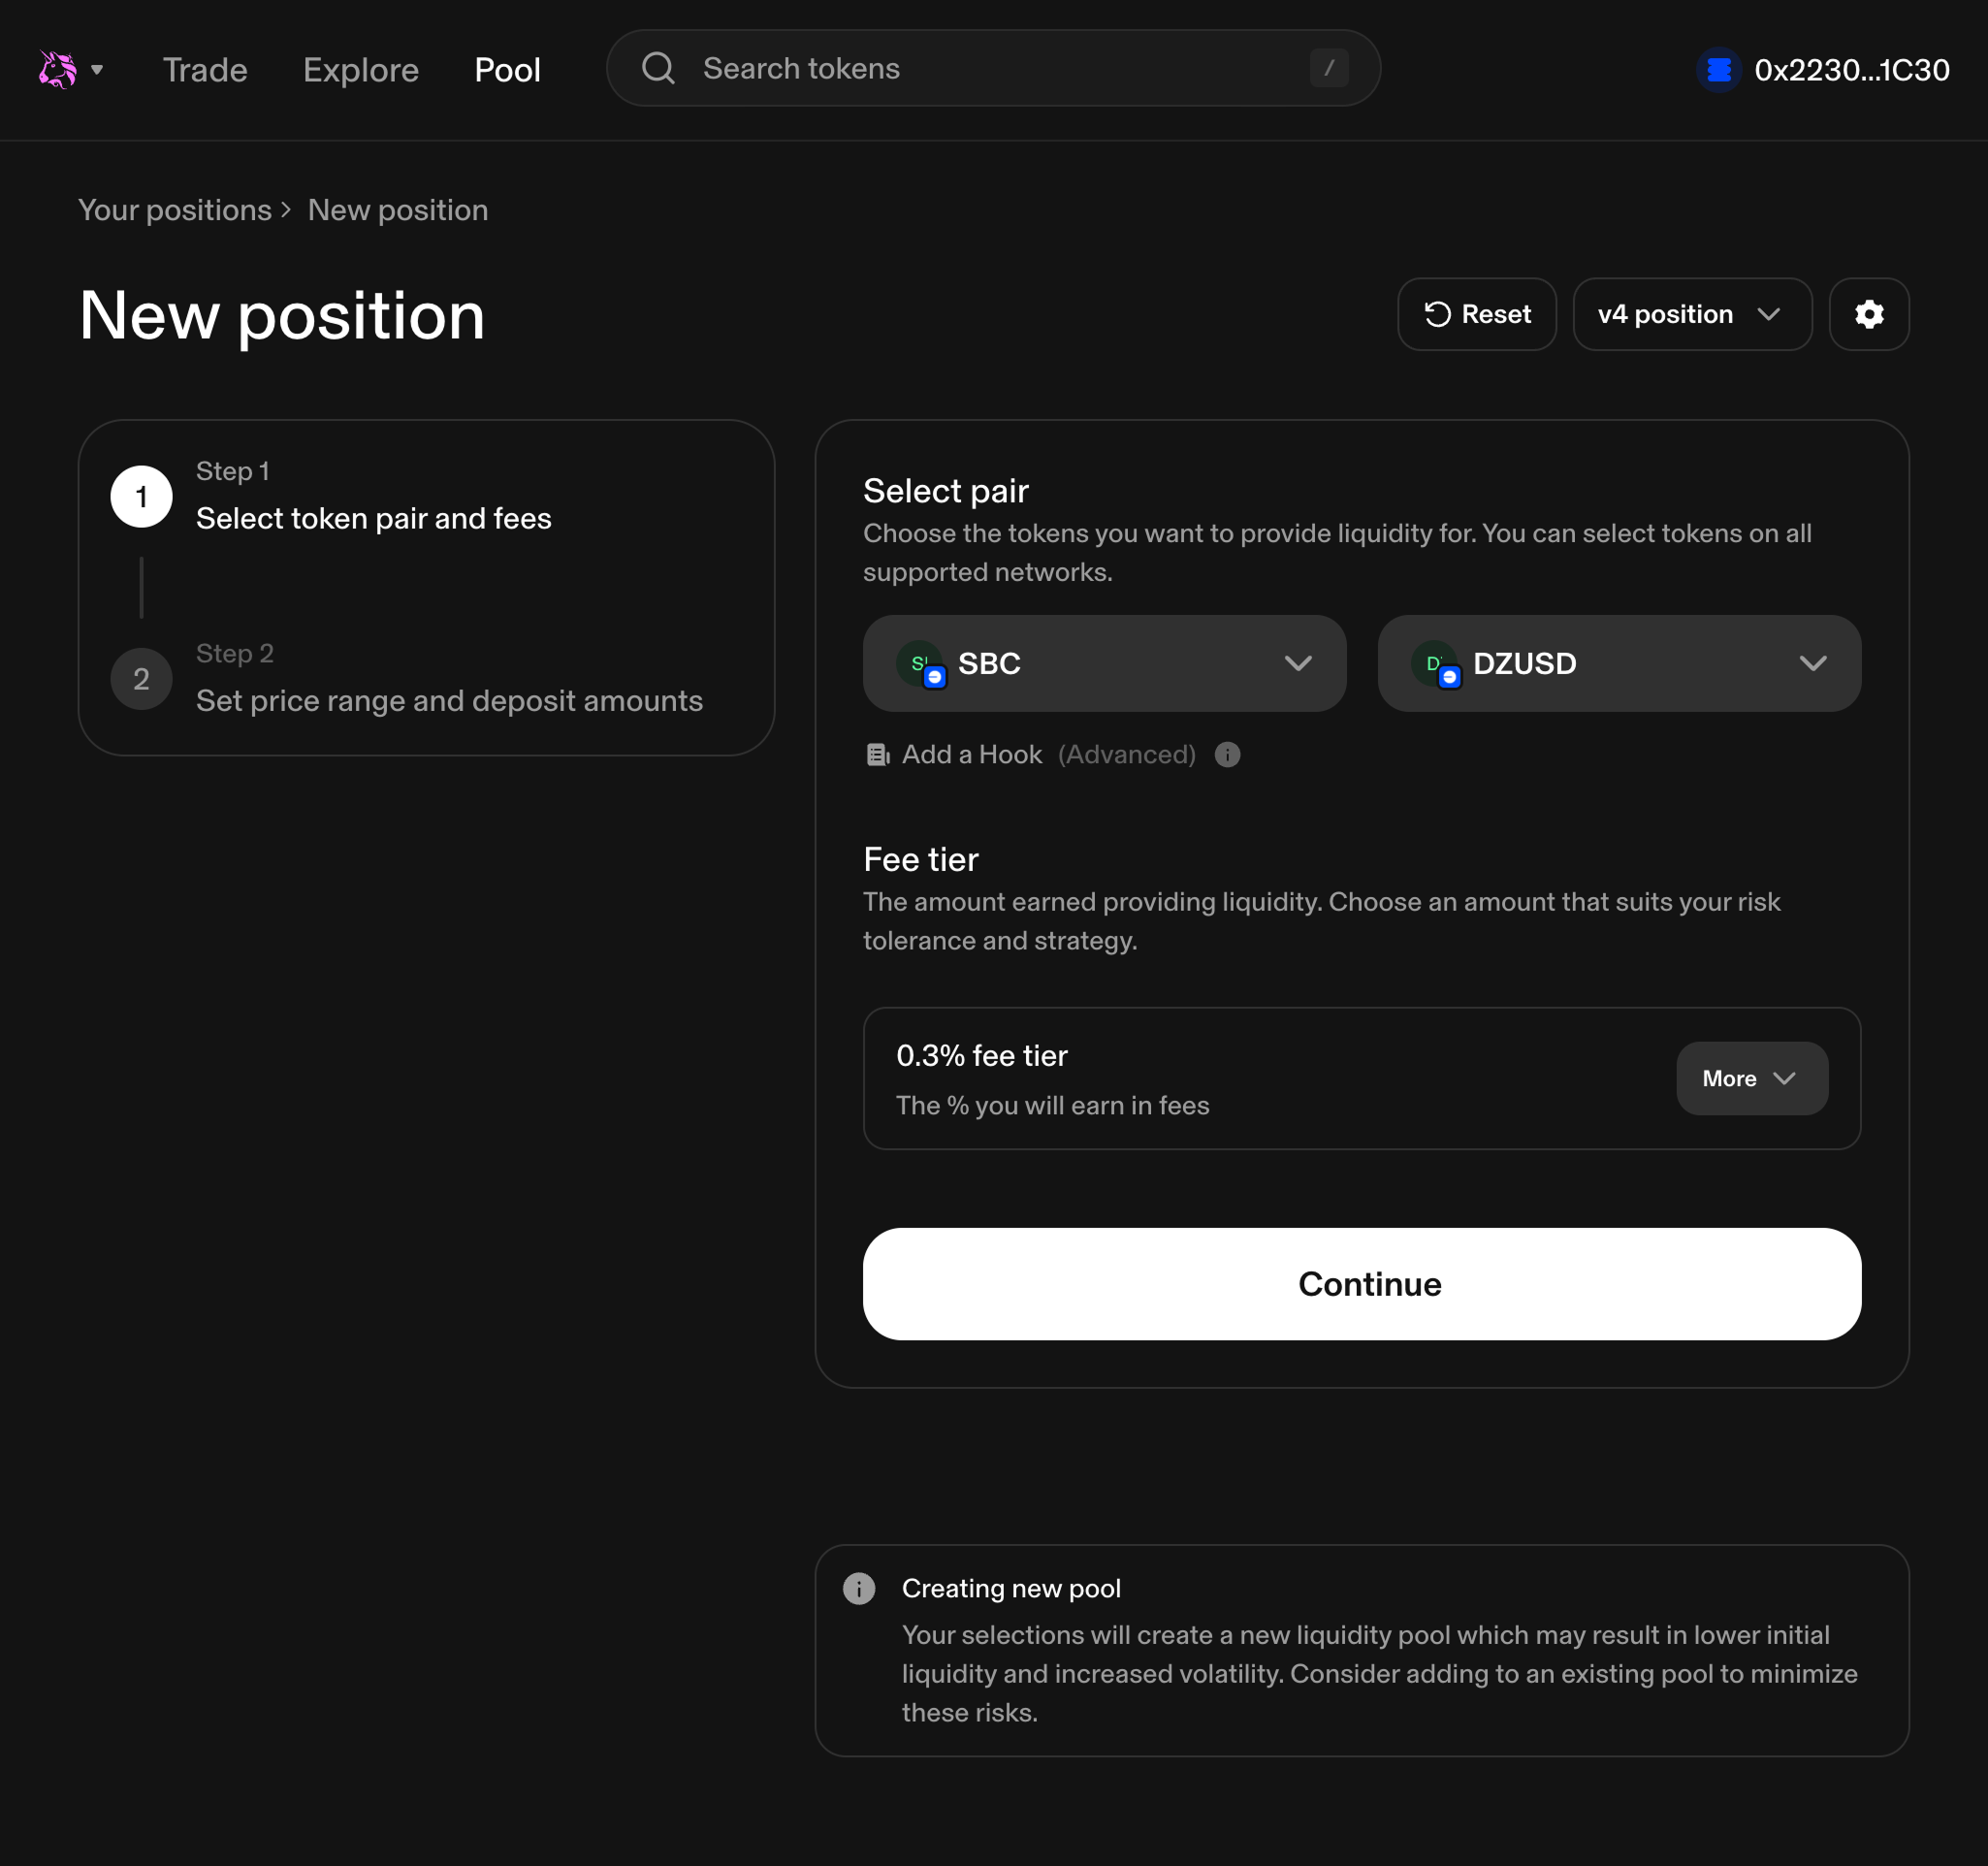This screenshot has width=1988, height=1866.
Task: Open the Explore tab
Action: [x=360, y=70]
